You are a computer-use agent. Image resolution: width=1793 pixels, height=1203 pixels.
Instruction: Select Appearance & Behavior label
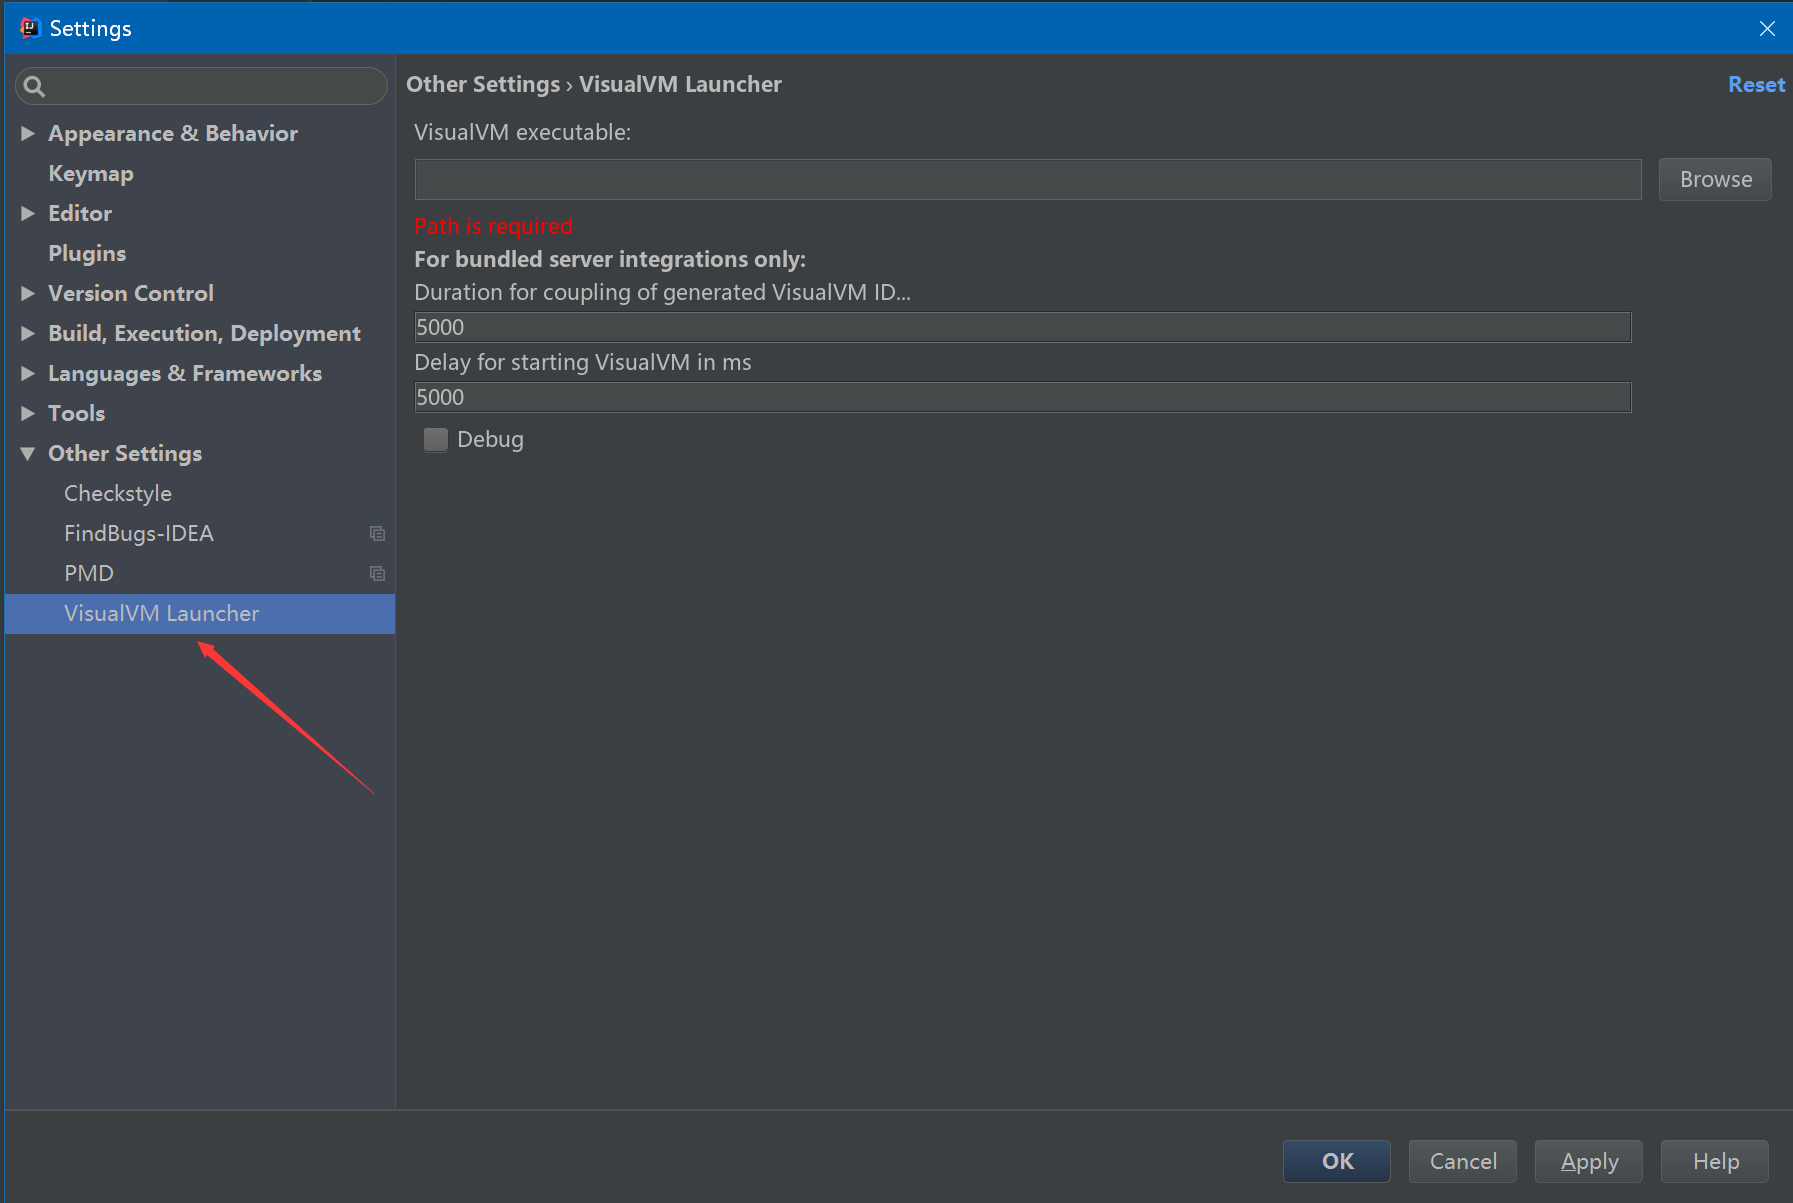click(x=173, y=133)
